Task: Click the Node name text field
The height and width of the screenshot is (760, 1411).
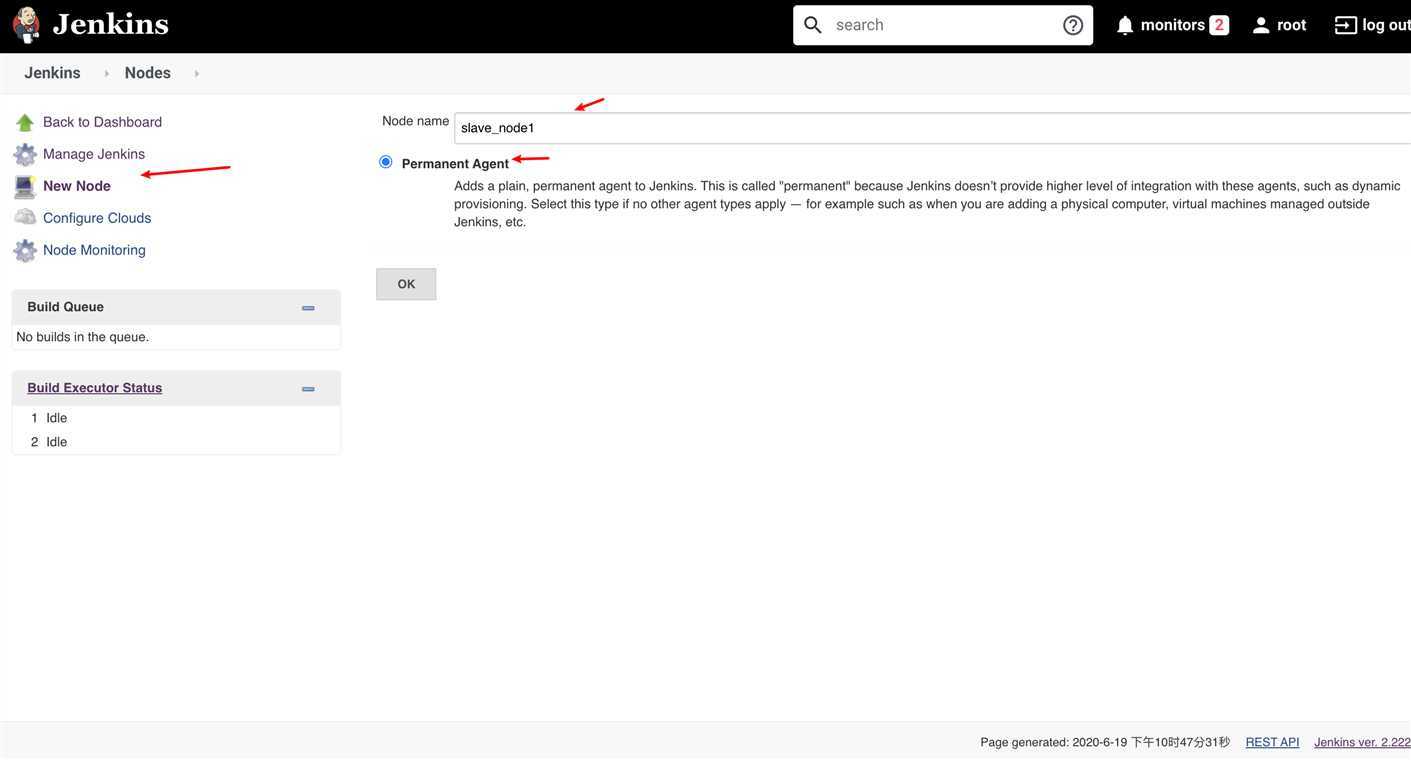Action: [x=932, y=128]
